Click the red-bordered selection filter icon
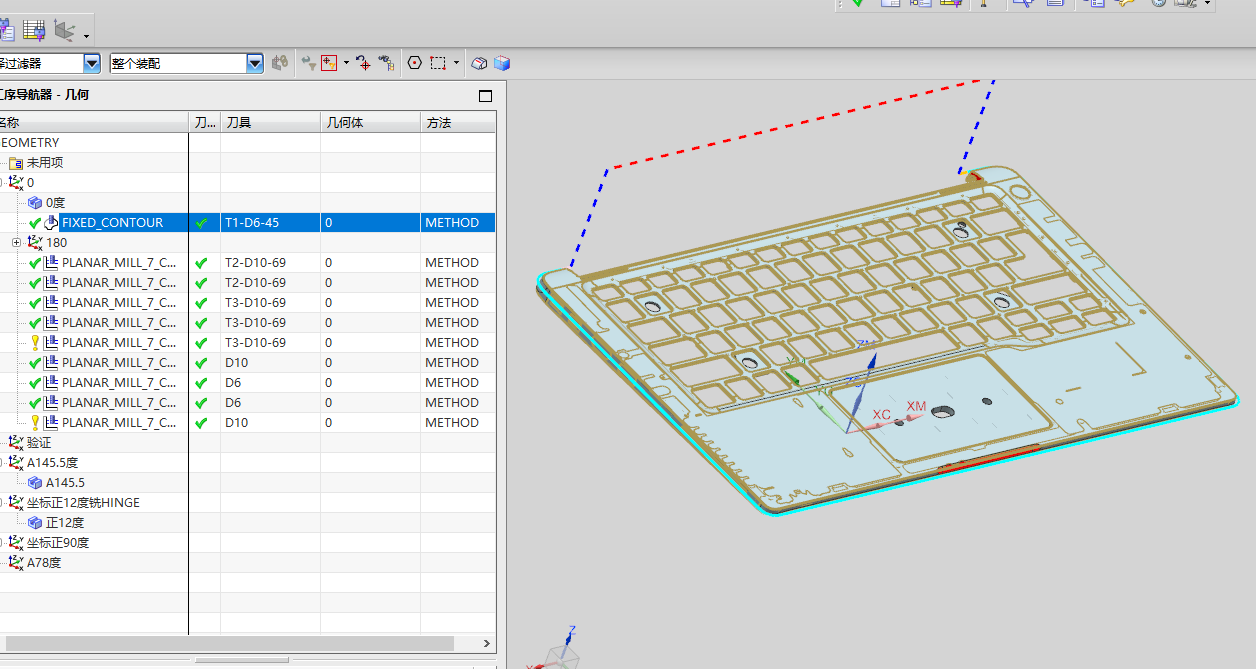The image size is (1256, 669). pyautogui.click(x=329, y=63)
